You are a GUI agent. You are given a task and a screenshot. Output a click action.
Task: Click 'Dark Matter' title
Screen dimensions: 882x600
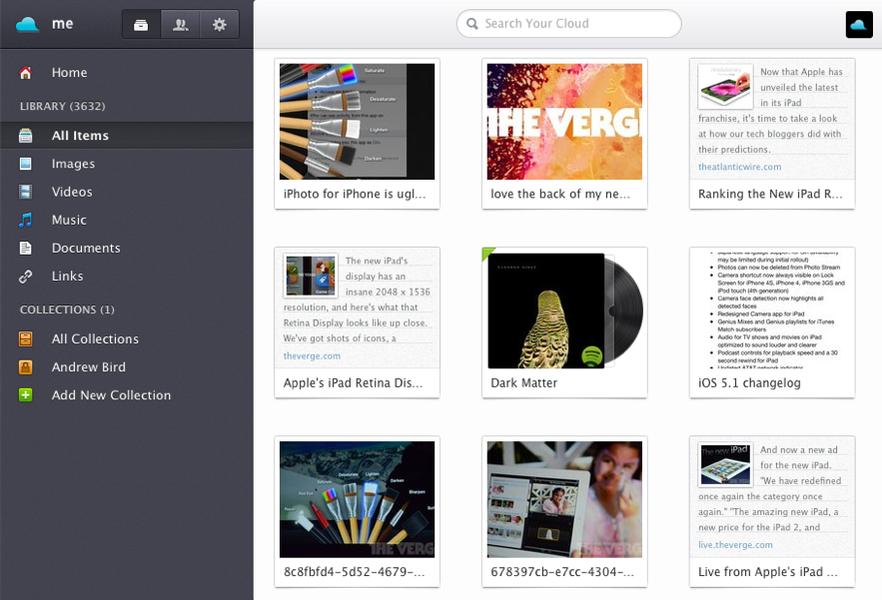(524, 383)
